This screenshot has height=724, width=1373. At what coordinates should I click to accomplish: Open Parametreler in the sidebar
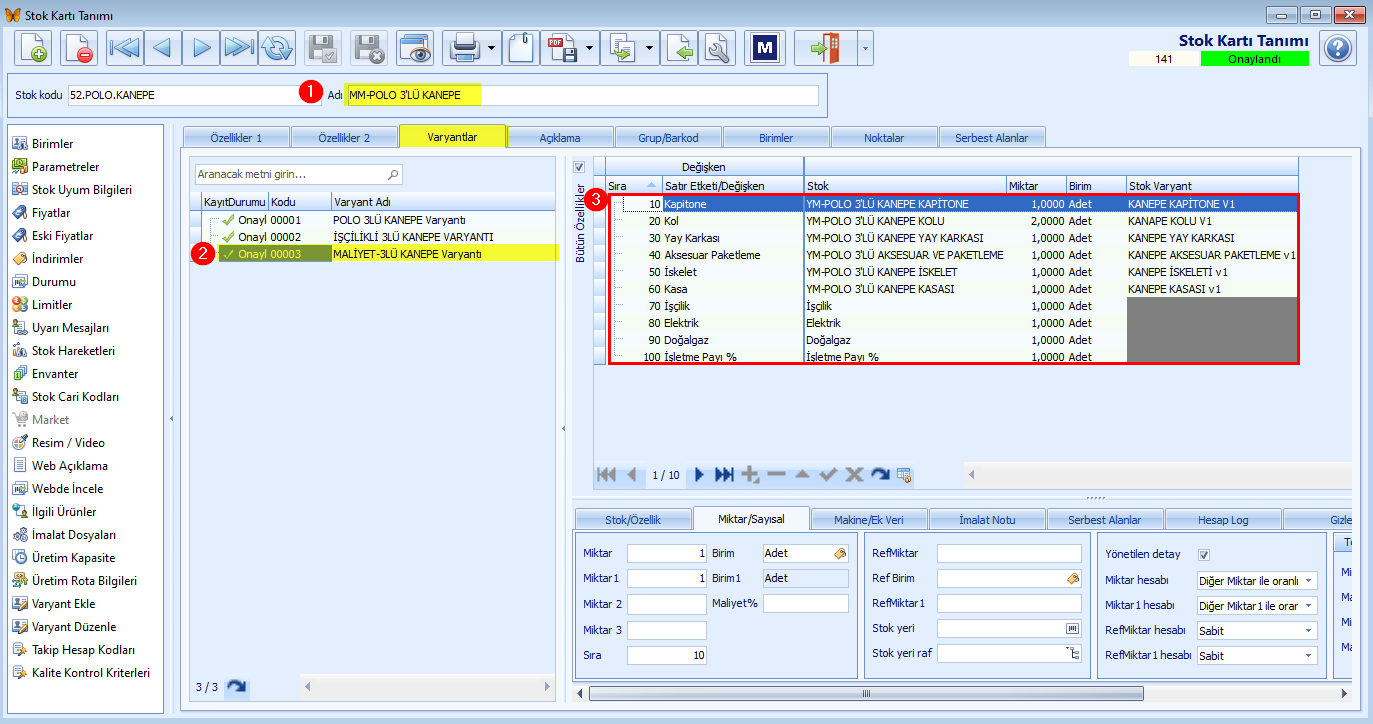(x=65, y=167)
